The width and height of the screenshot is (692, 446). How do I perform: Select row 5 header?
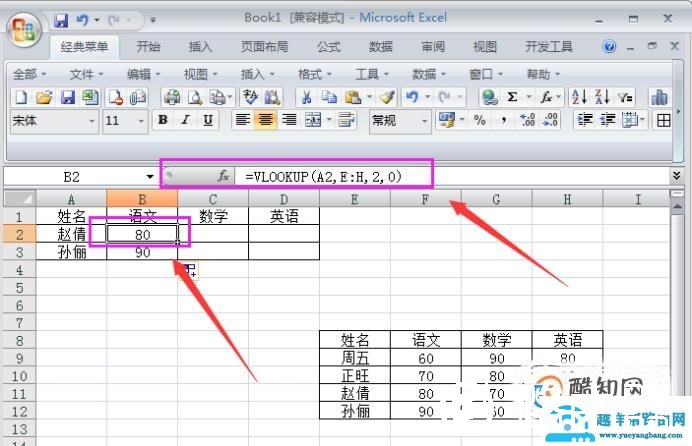[x=19, y=288]
